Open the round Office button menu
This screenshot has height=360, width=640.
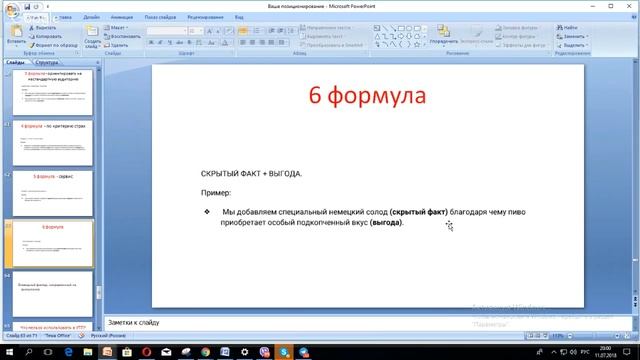pos(12,10)
